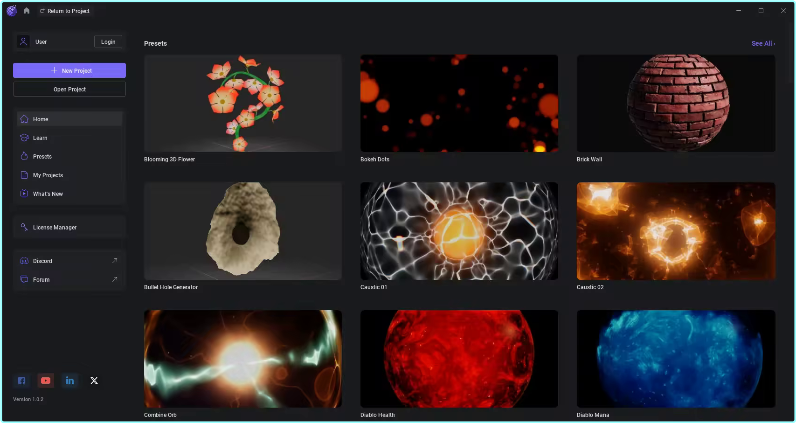
Task: Open the X (Twitter) icon link
Action: point(94,380)
